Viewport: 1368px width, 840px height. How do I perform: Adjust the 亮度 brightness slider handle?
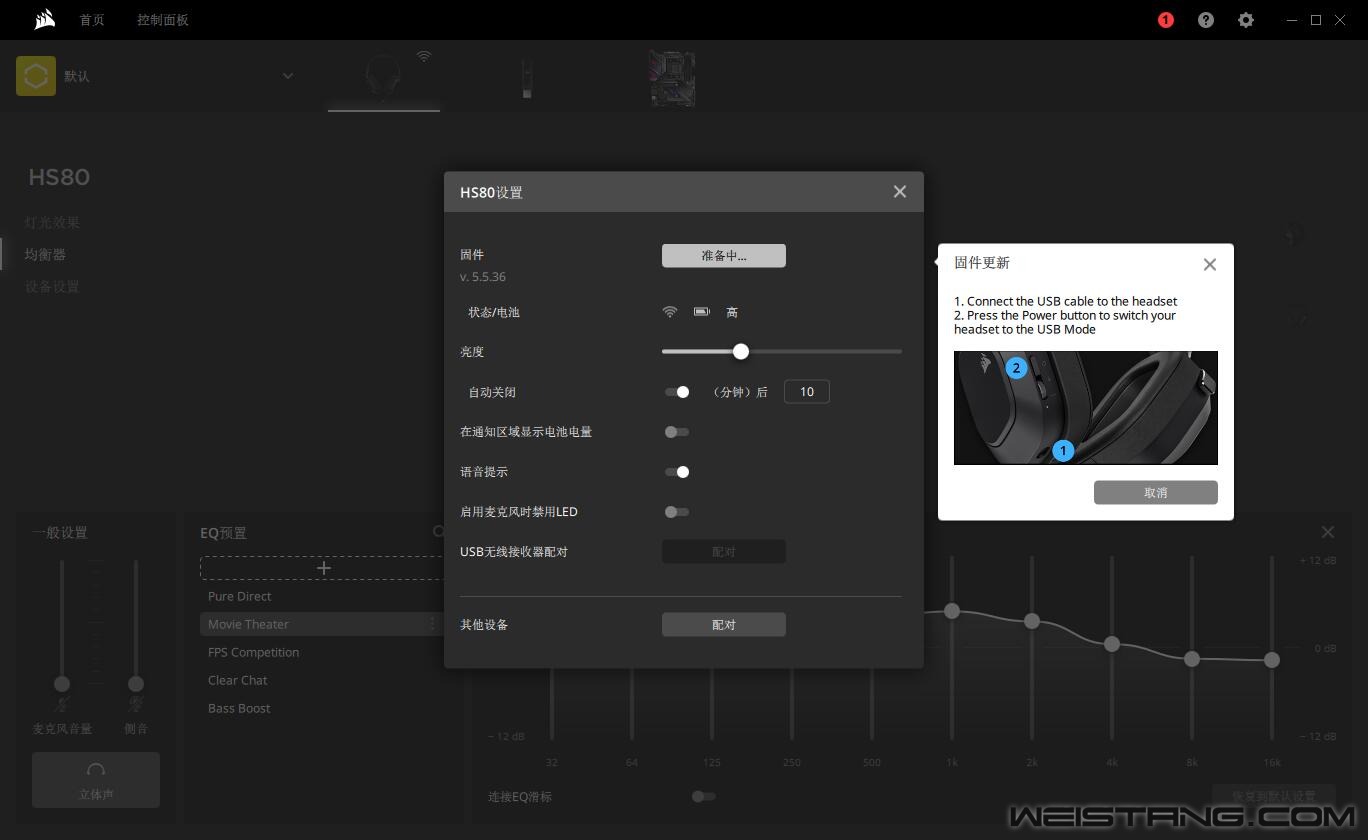pyautogui.click(x=741, y=352)
